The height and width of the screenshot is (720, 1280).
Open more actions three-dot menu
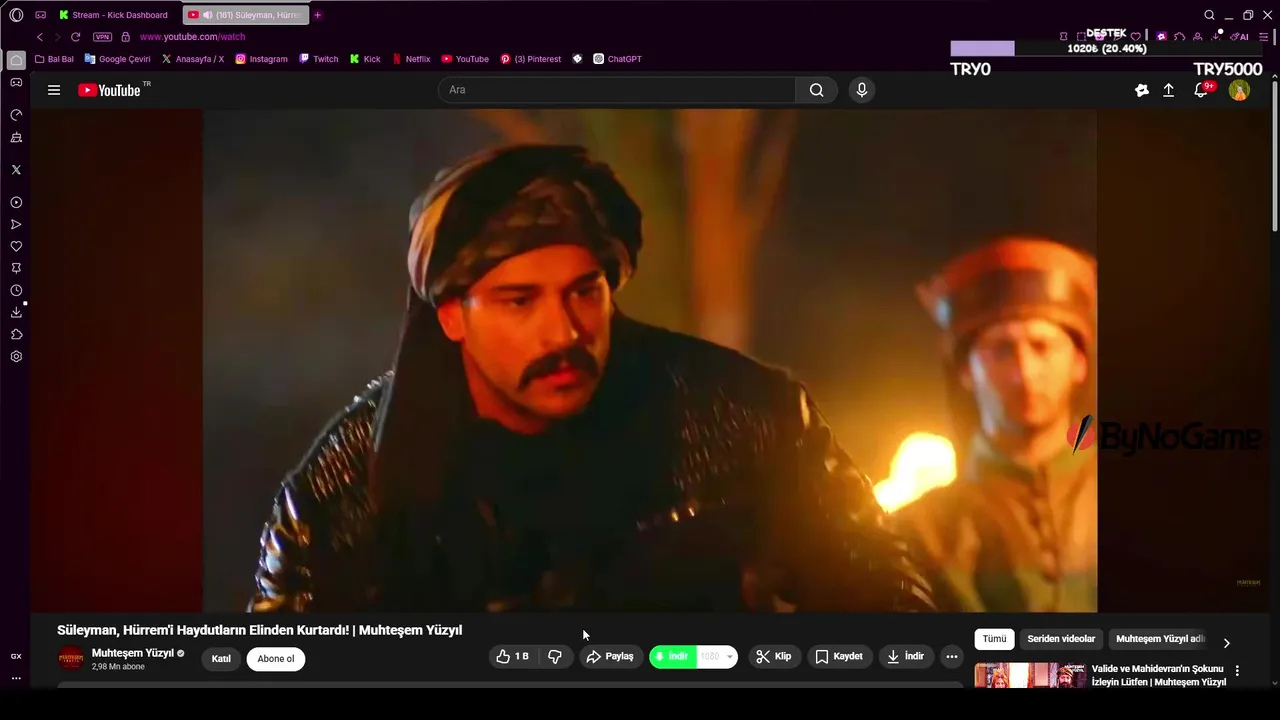point(952,657)
